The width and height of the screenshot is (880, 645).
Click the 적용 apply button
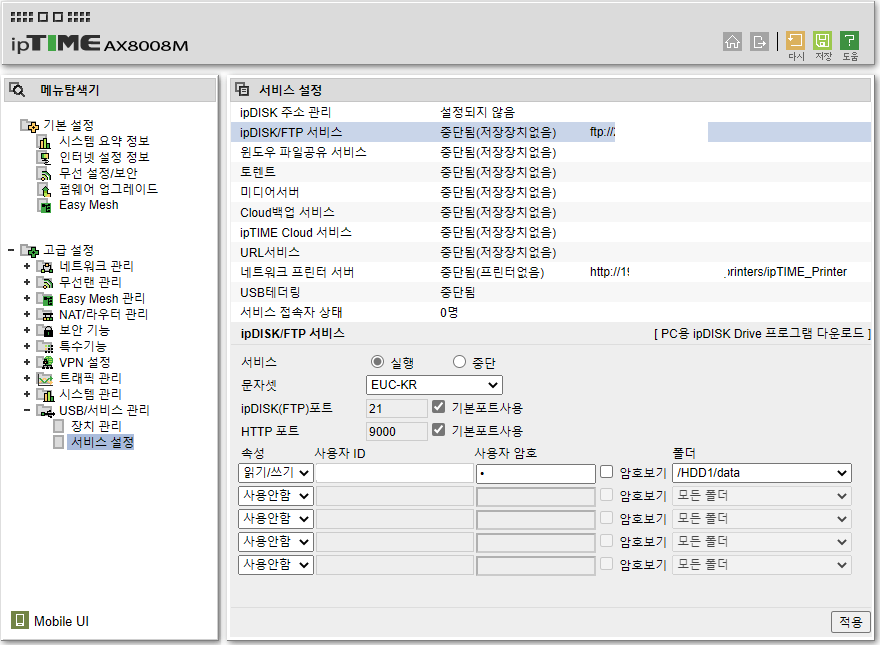point(850,621)
